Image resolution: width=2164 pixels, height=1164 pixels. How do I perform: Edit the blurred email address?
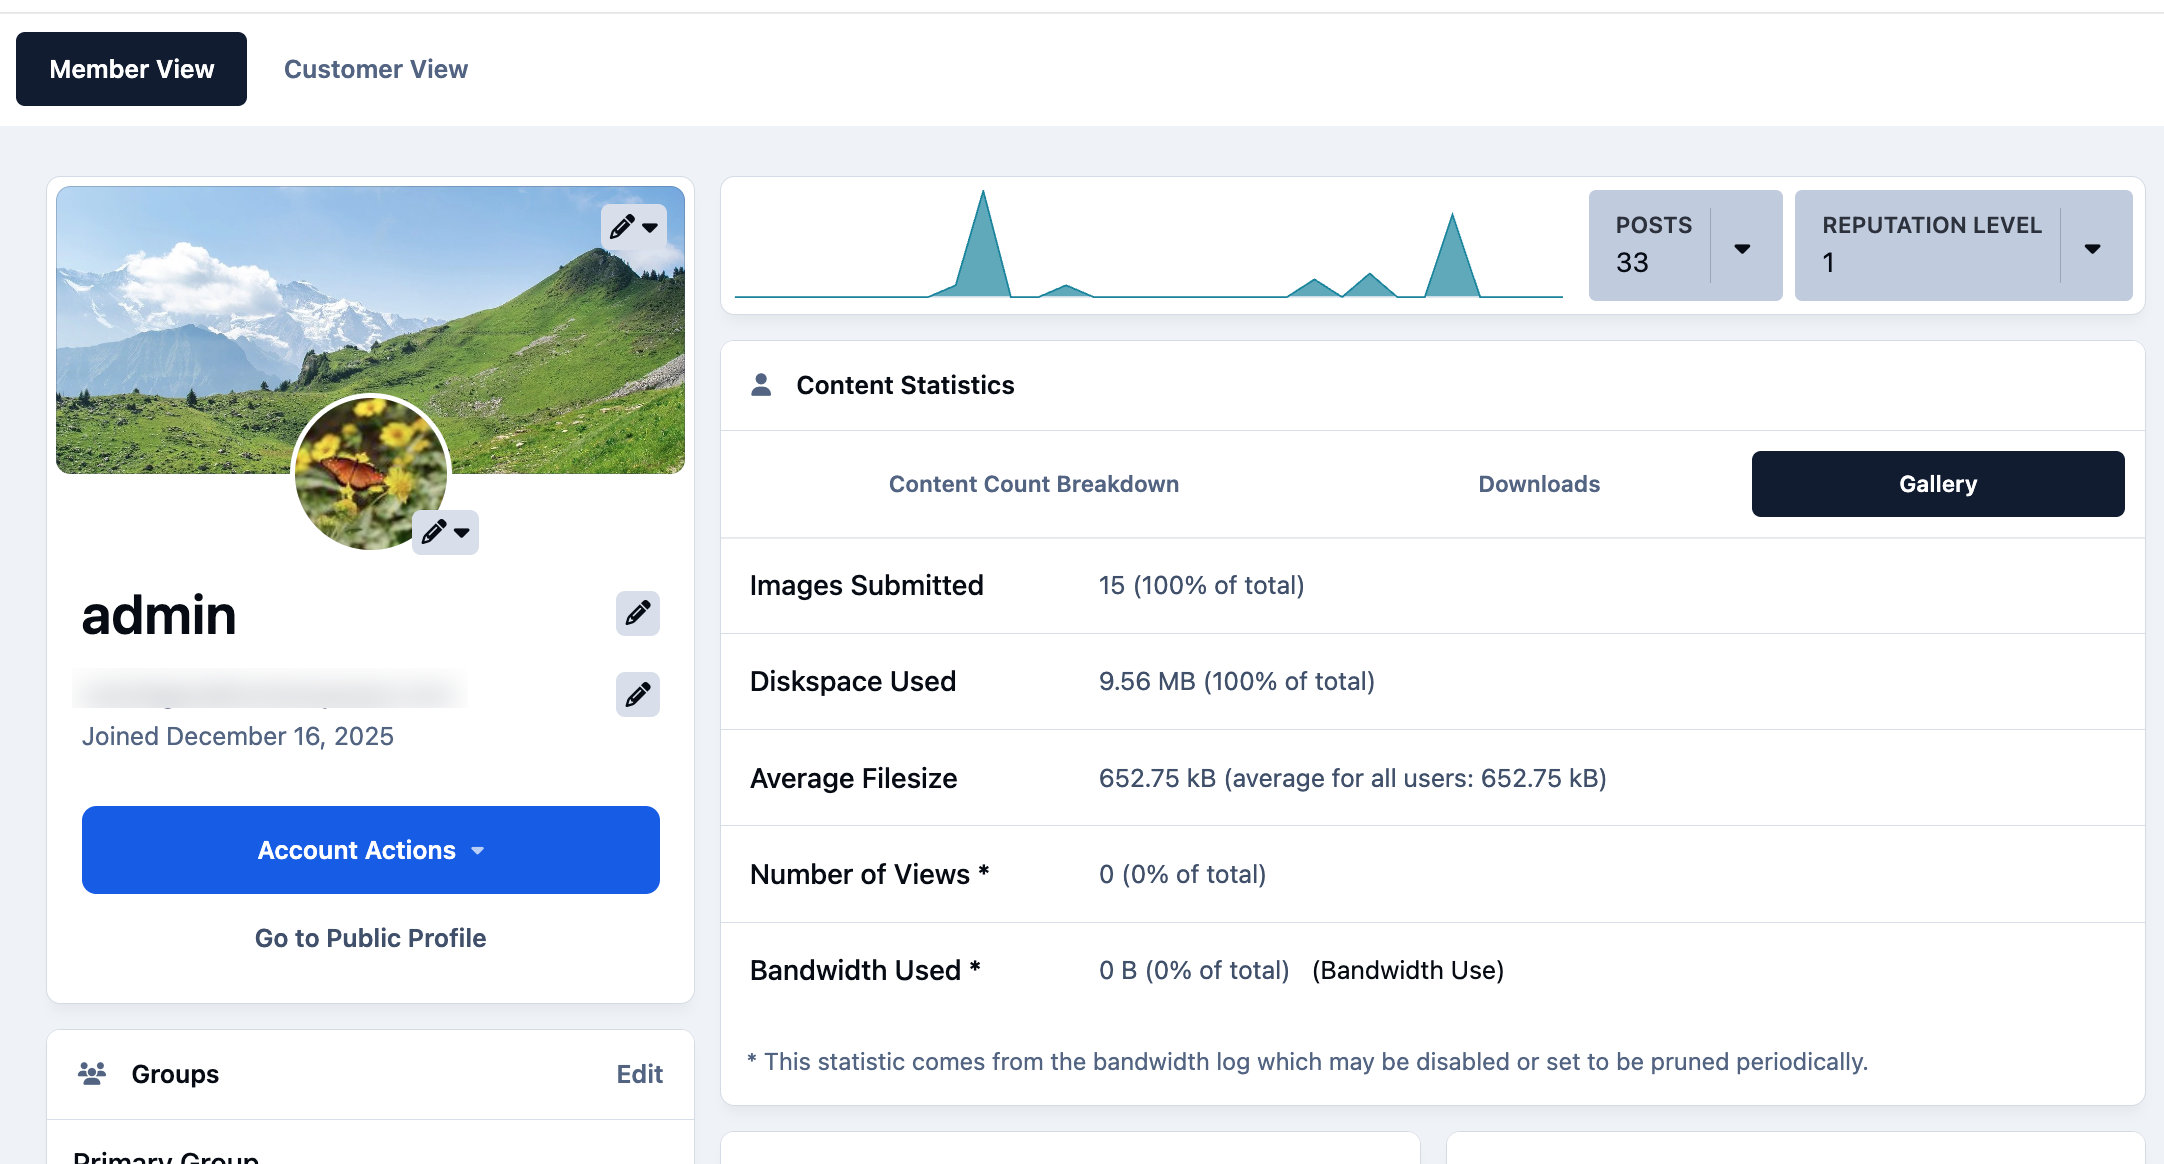pyautogui.click(x=638, y=694)
